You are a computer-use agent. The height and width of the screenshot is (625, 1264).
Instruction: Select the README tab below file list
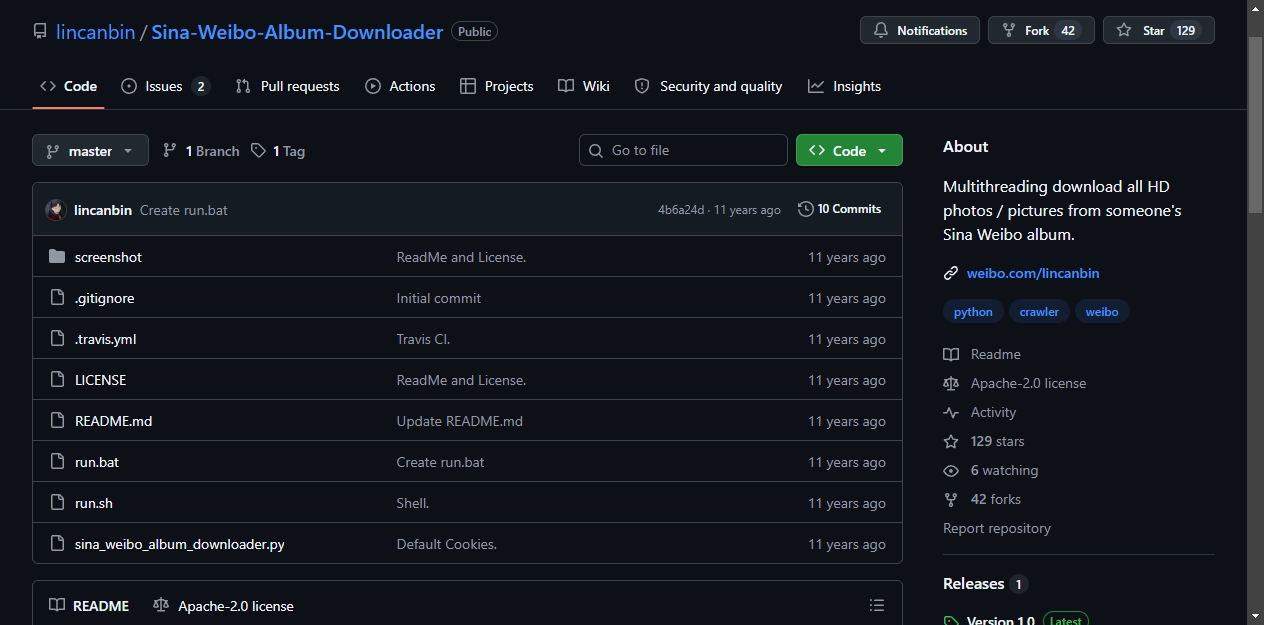tap(89, 606)
